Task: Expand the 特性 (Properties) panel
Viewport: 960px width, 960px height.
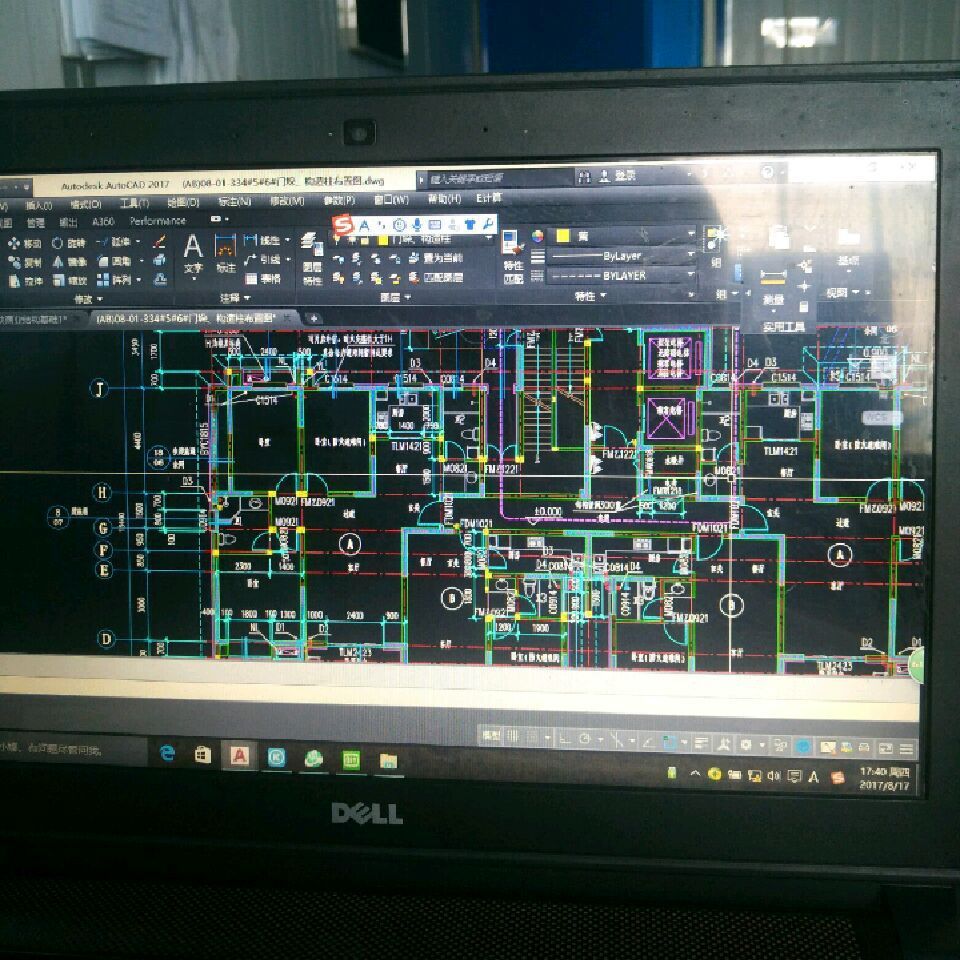Action: [x=590, y=296]
